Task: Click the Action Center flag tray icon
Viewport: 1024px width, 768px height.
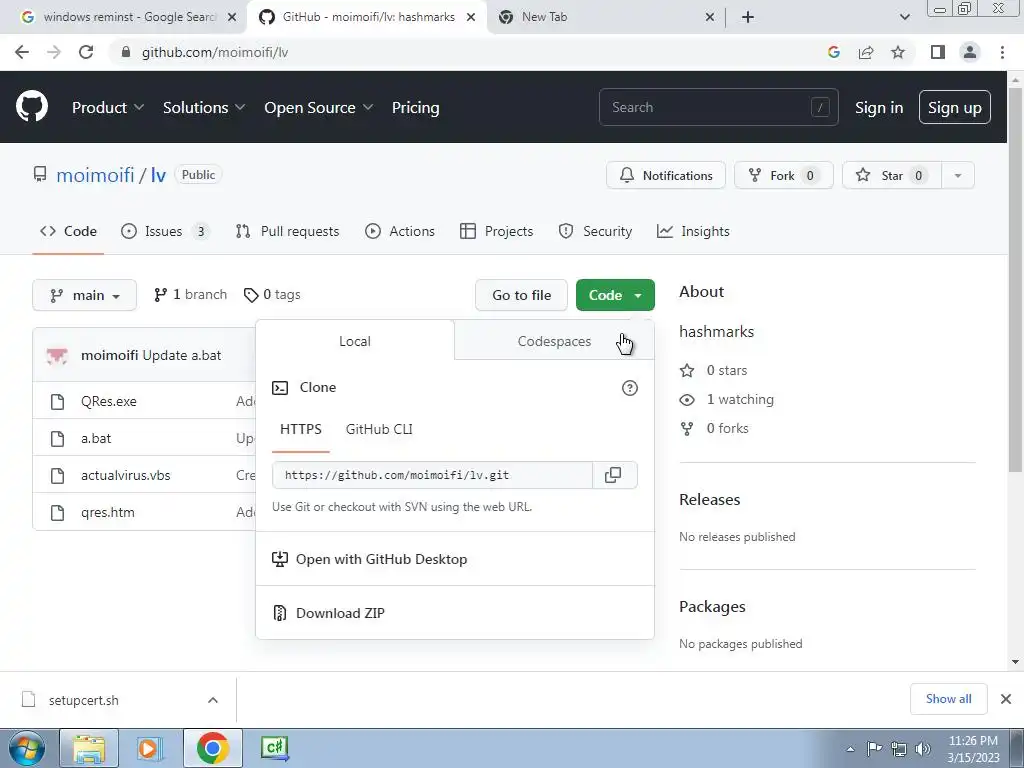Action: 874,749
